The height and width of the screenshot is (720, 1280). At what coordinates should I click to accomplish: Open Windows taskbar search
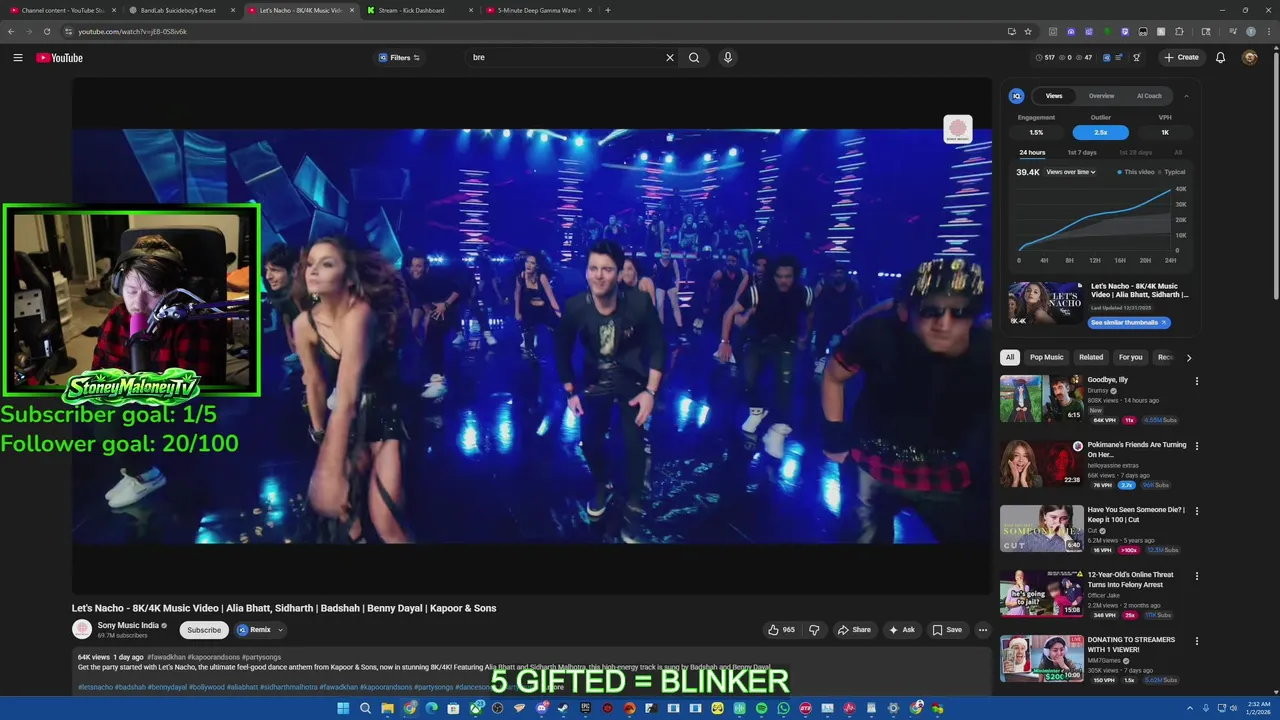[365, 708]
